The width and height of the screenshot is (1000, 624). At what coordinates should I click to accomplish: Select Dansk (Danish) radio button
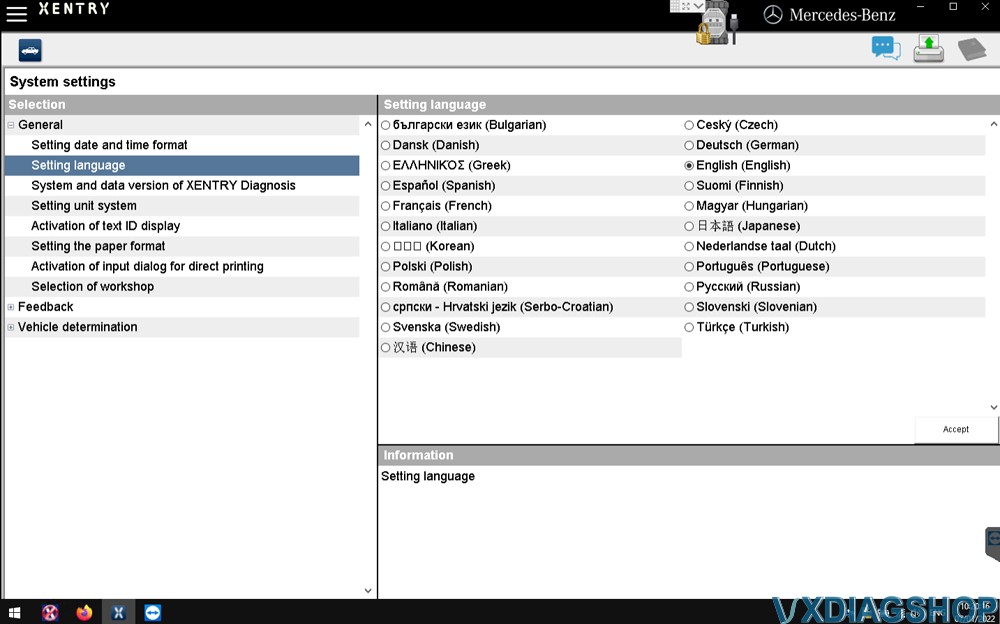[x=385, y=145]
